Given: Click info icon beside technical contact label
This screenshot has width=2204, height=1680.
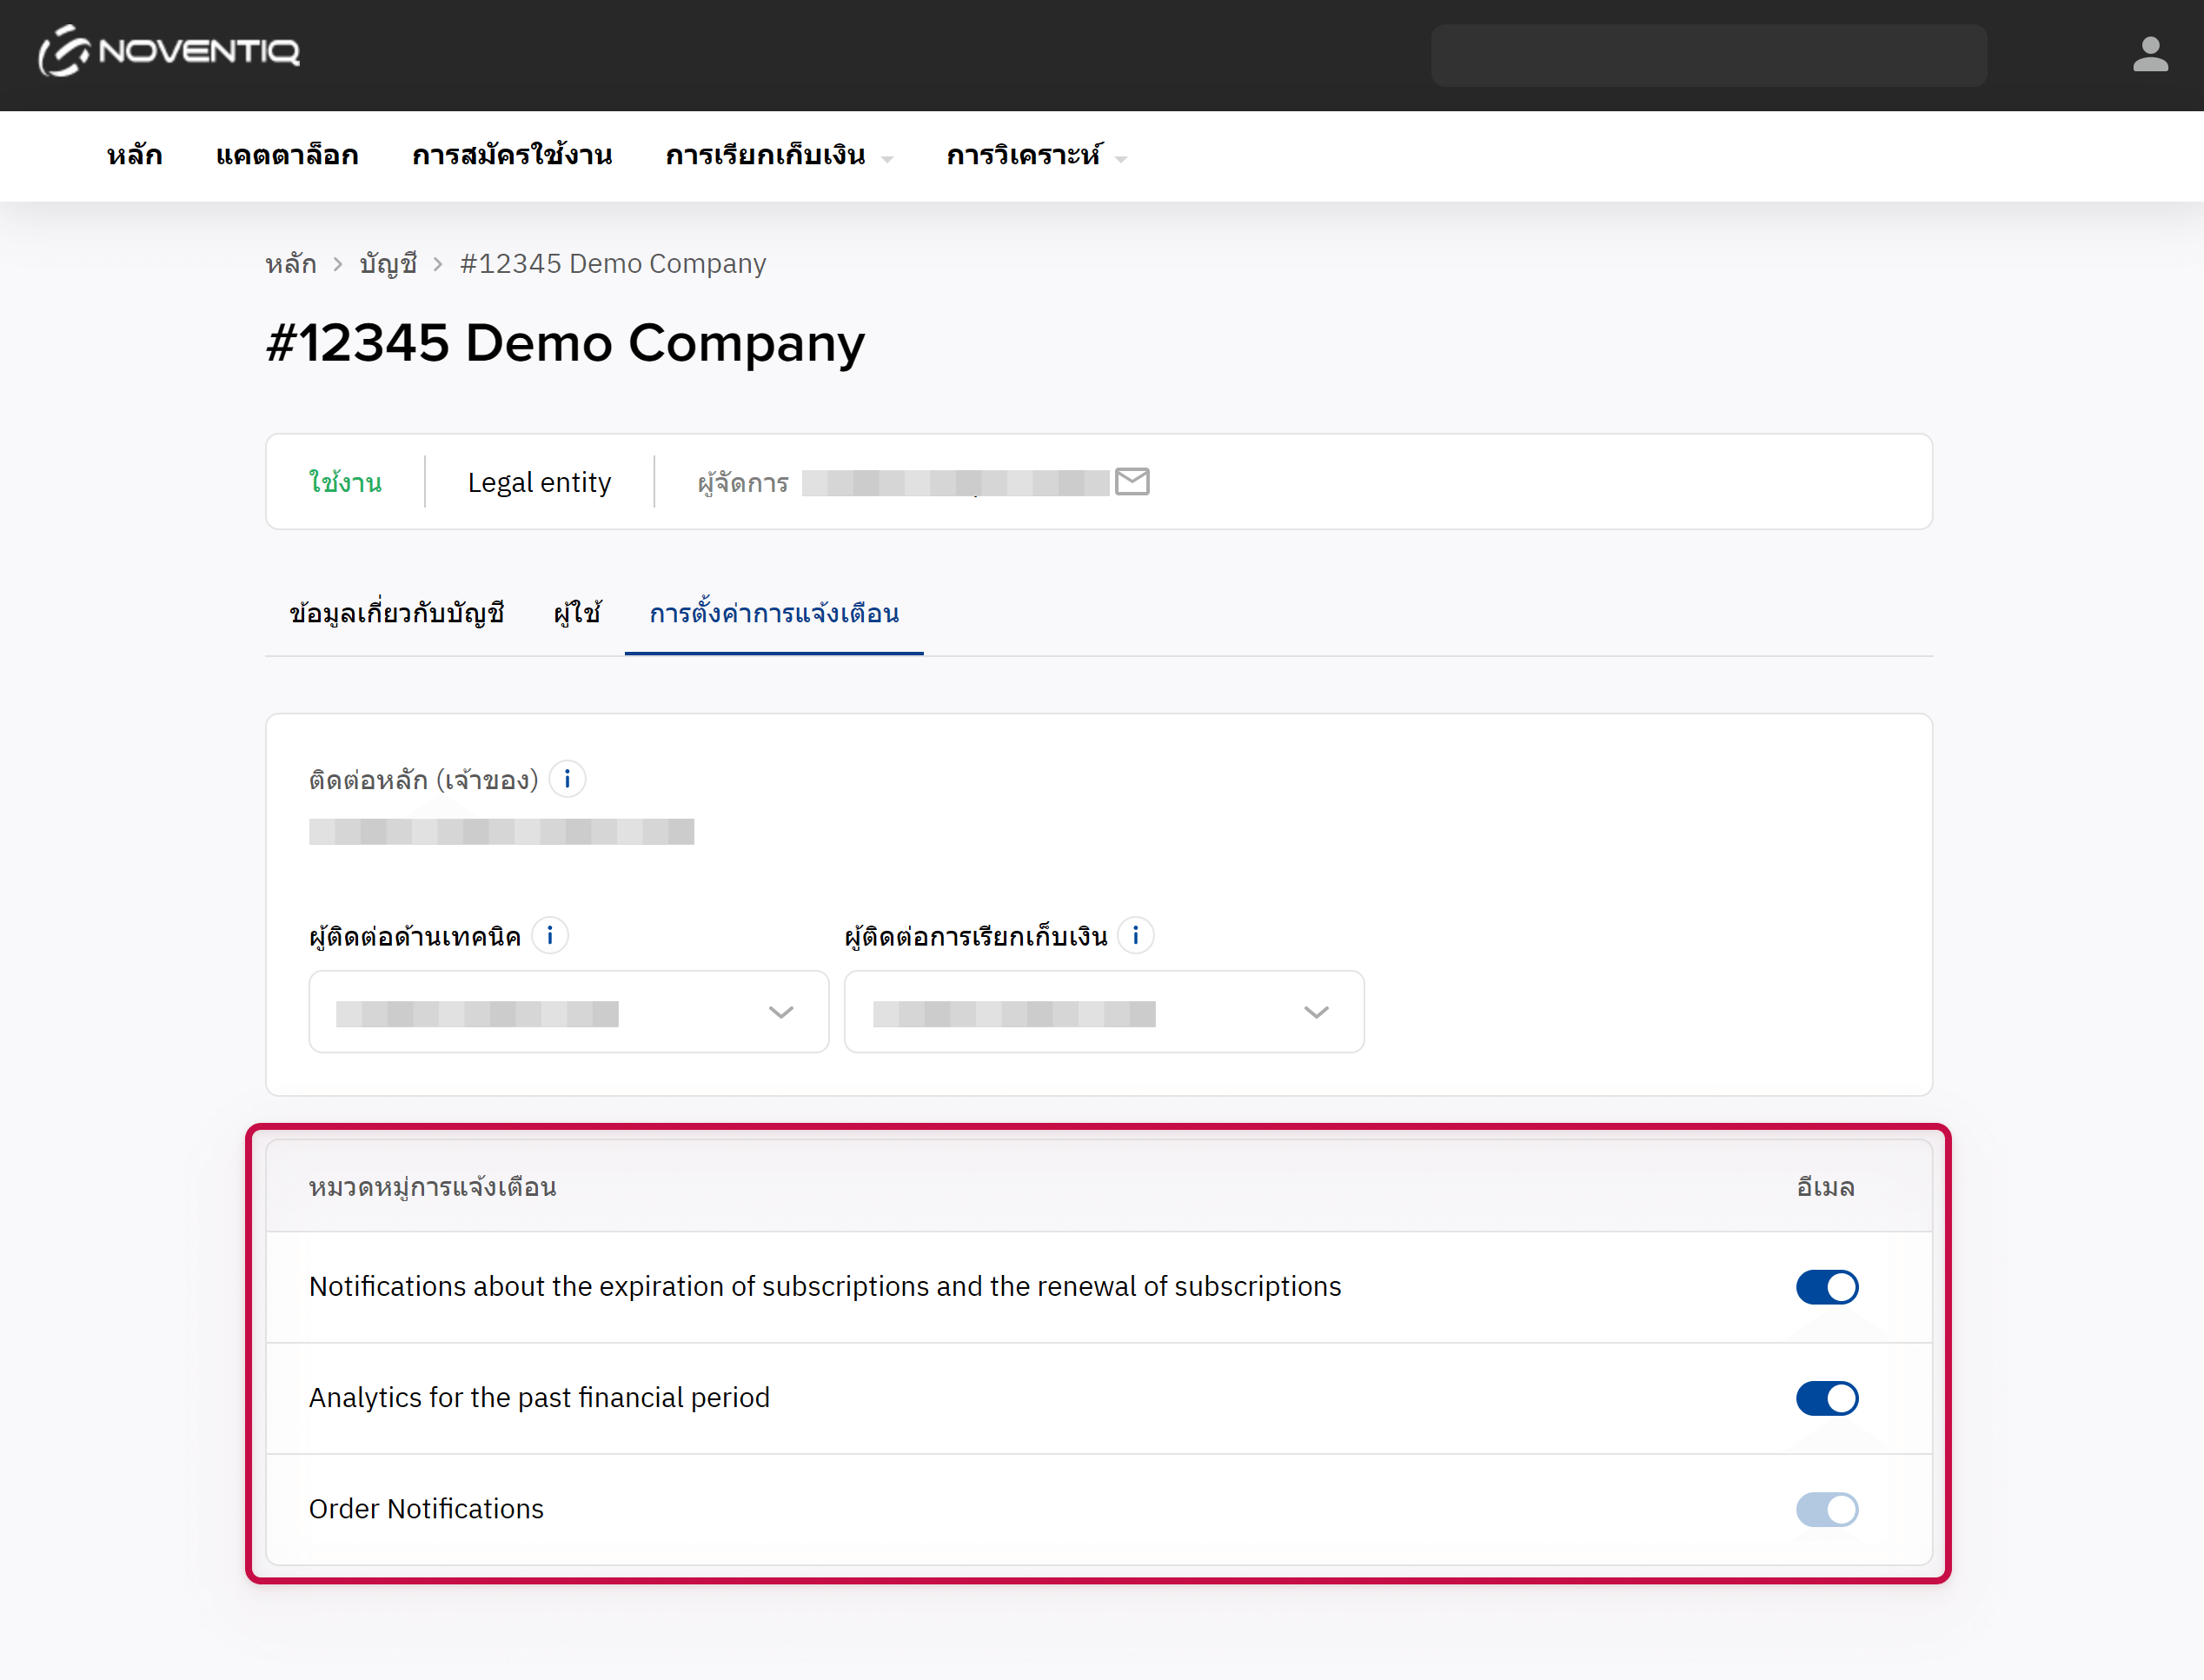Looking at the screenshot, I should (x=550, y=936).
